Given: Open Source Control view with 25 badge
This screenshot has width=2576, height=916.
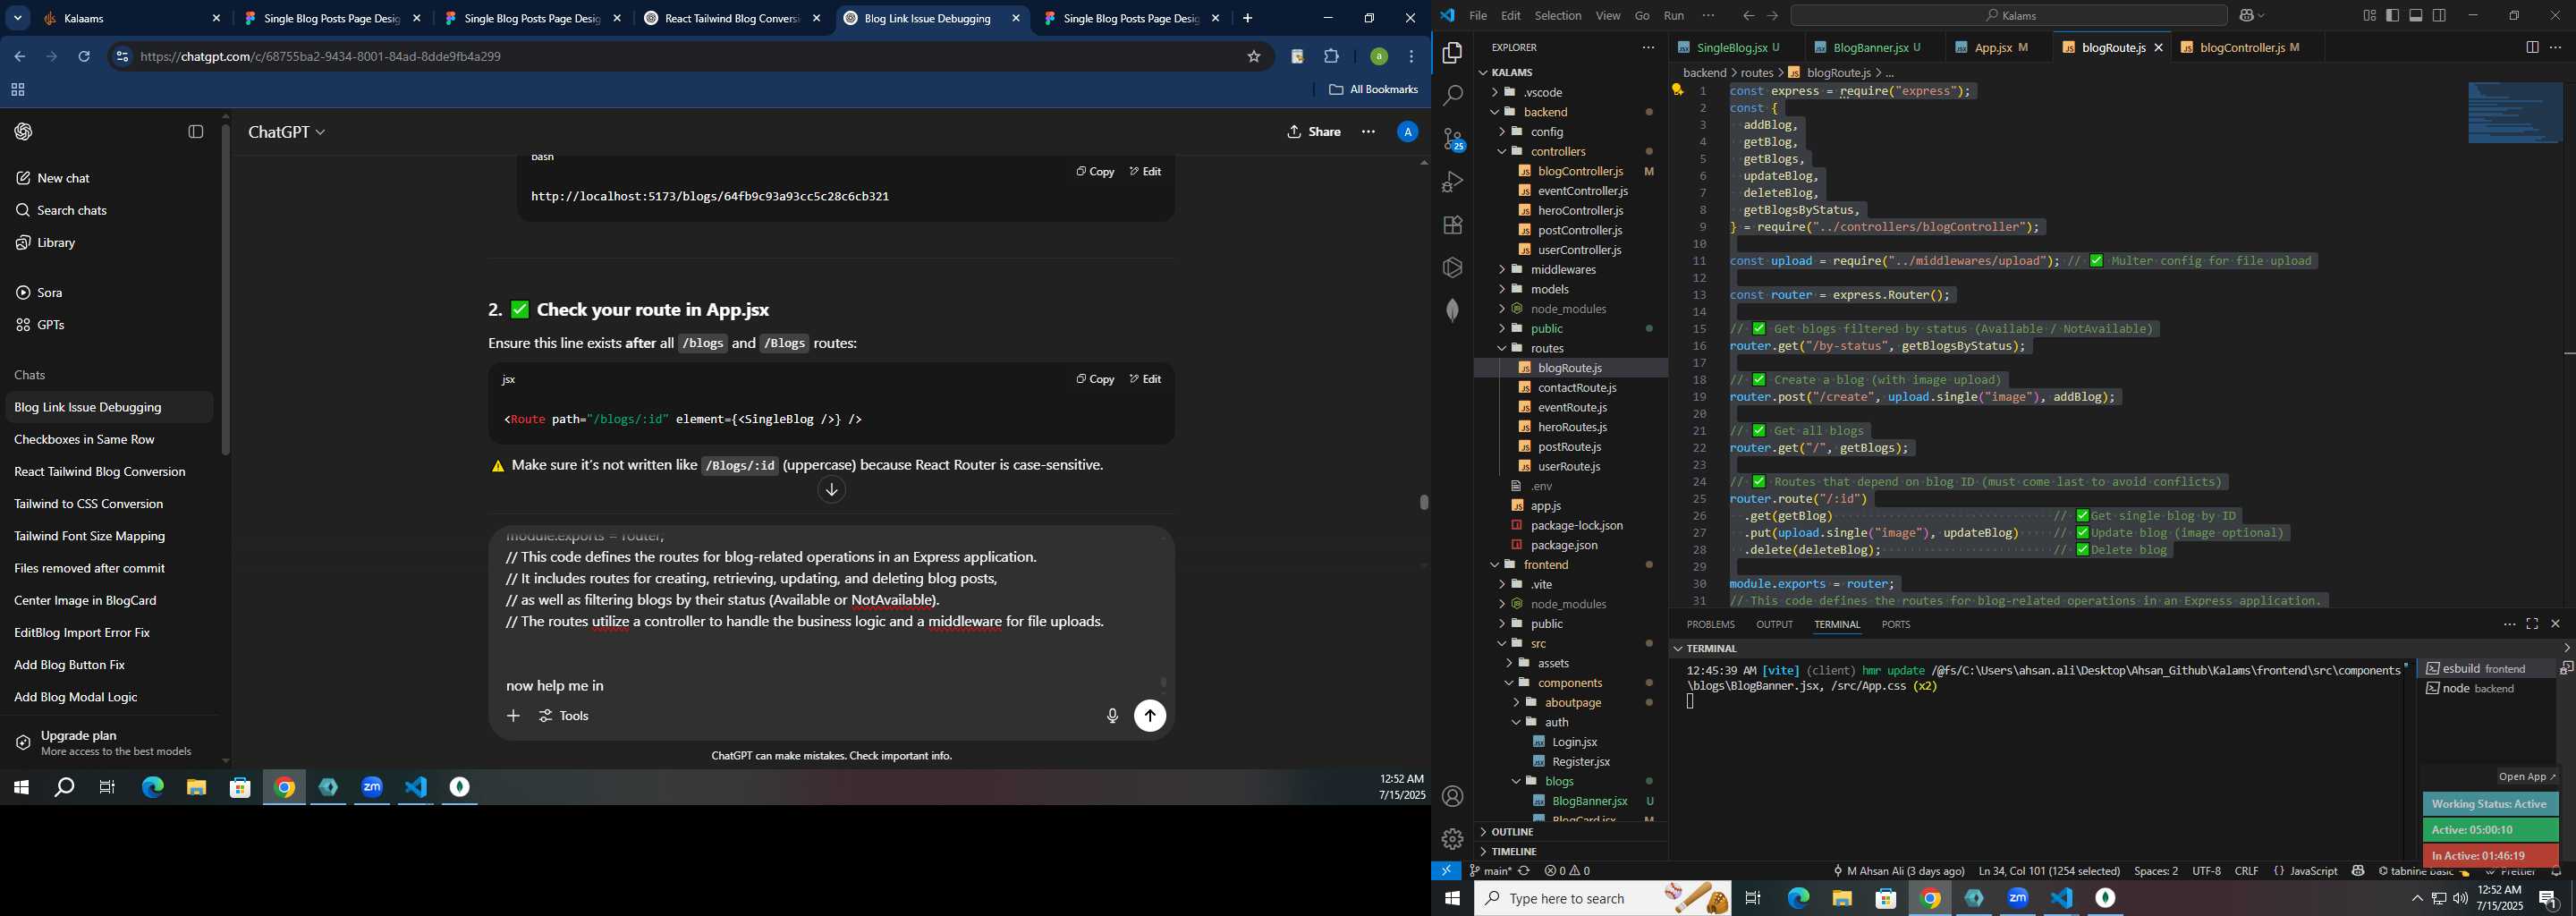Looking at the screenshot, I should point(1453,139).
